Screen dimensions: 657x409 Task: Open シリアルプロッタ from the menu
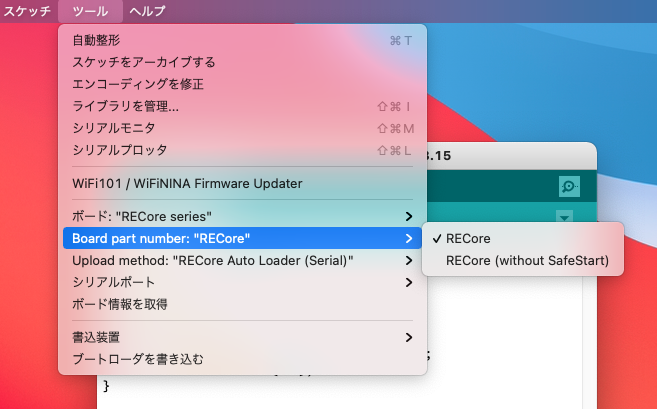coord(242,150)
